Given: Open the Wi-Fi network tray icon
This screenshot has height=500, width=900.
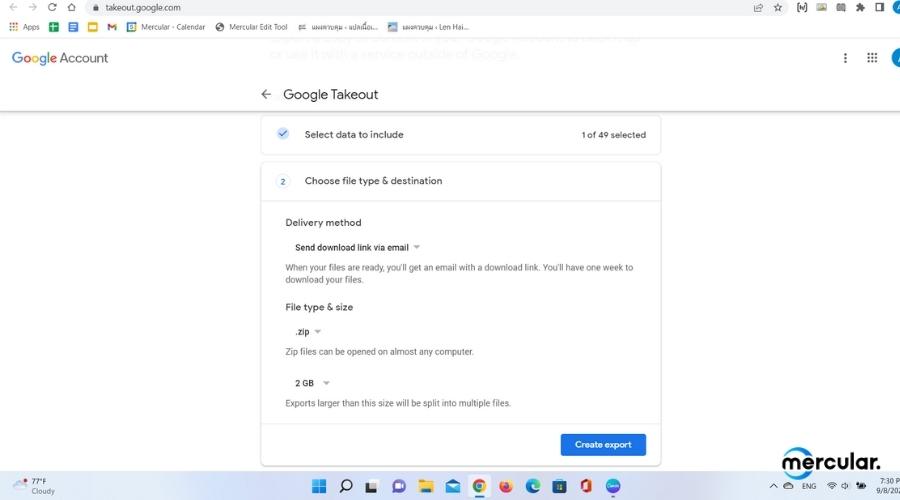Looking at the screenshot, I should pos(831,486).
